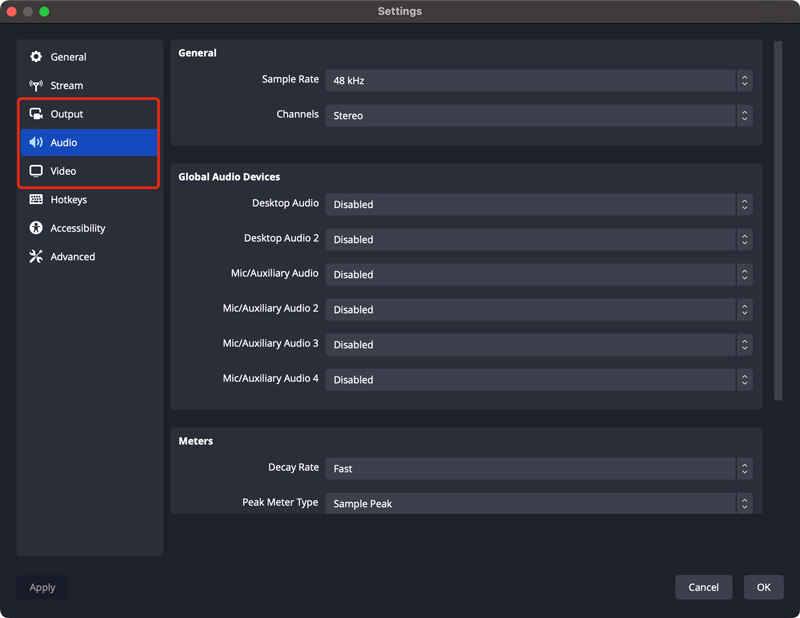Open the Desktop Audio 2 device dropdown
The image size is (800, 618).
pyautogui.click(x=539, y=240)
